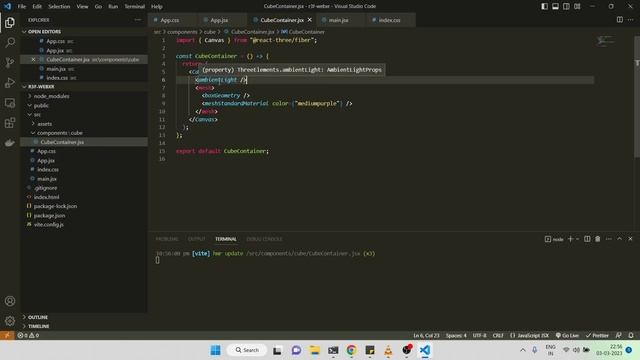Split the editor right
Screen dimensions: 640x360
point(620,20)
